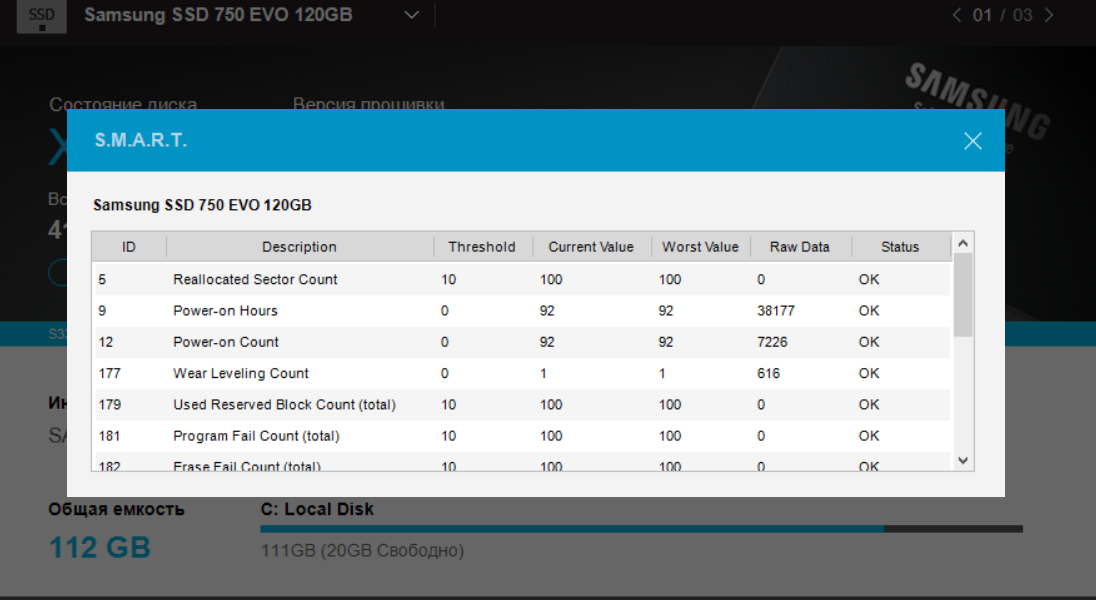Click the SSD drive icon in header
The image size is (1096, 600).
[42, 16]
